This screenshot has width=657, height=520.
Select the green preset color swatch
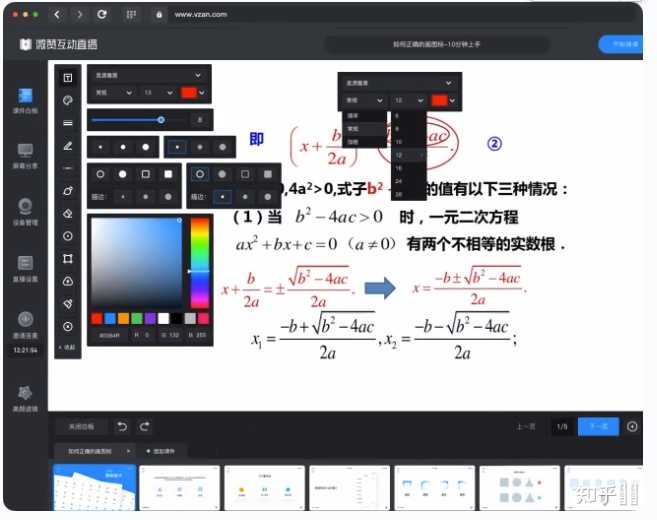coord(137,318)
